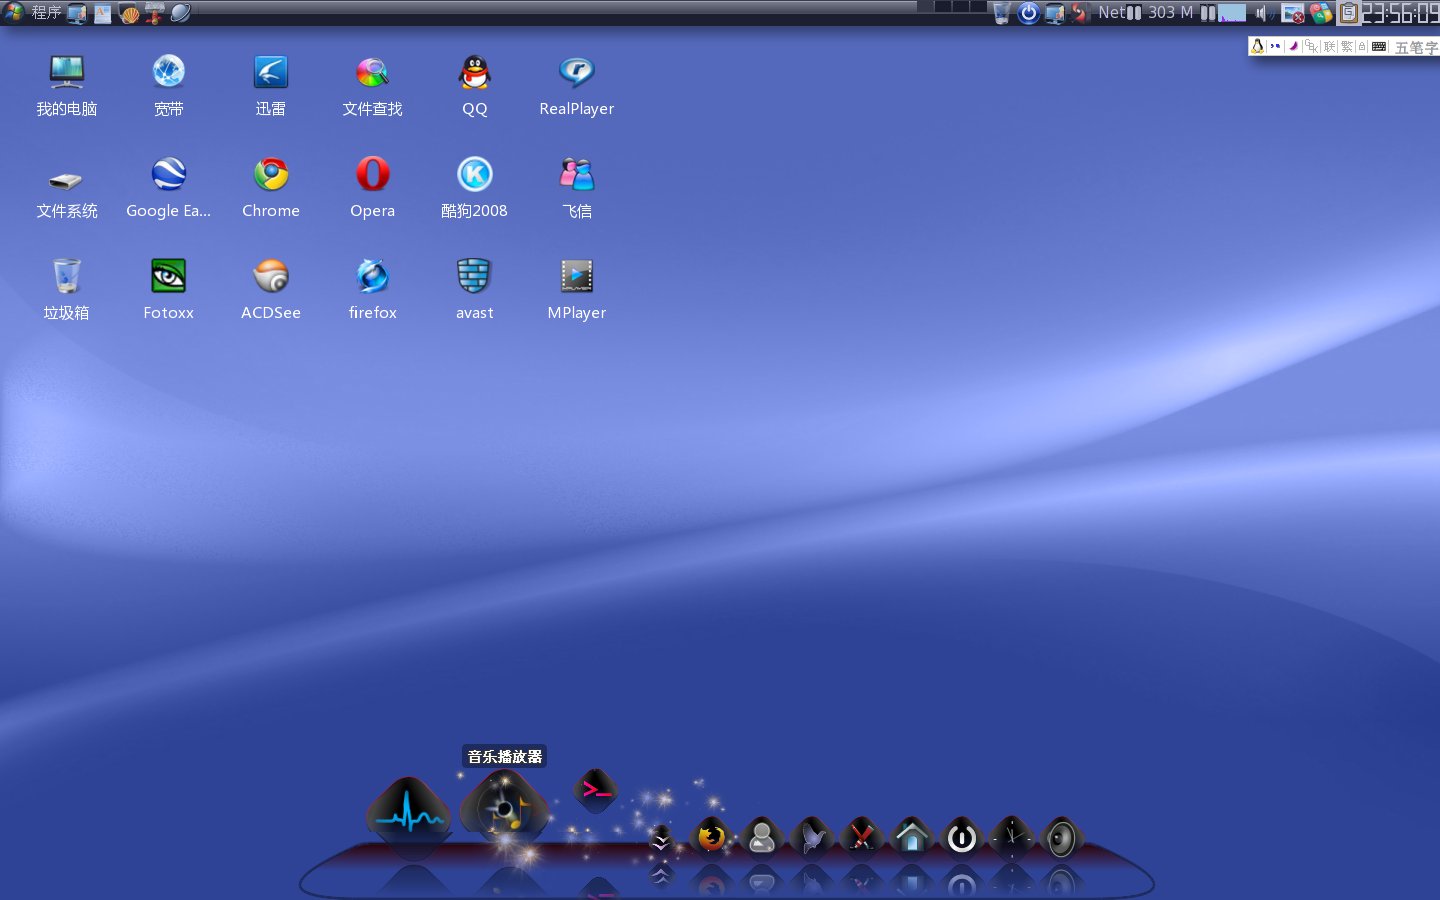This screenshot has height=900, width=1440.
Task: Toggle 繁 traditional Chinese on IME bar
Action: click(x=1346, y=46)
